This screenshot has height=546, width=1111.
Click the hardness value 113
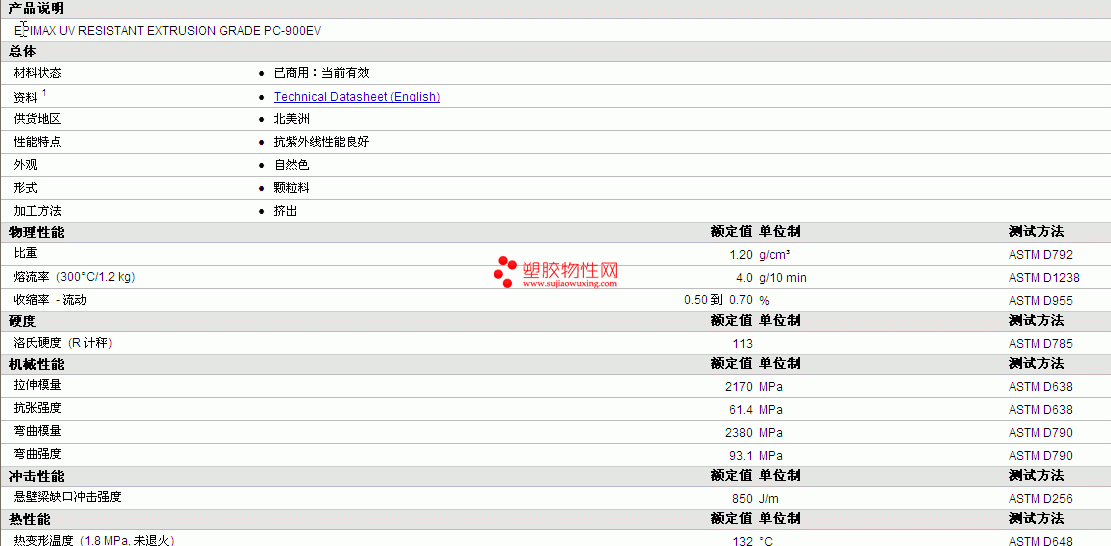pos(743,344)
